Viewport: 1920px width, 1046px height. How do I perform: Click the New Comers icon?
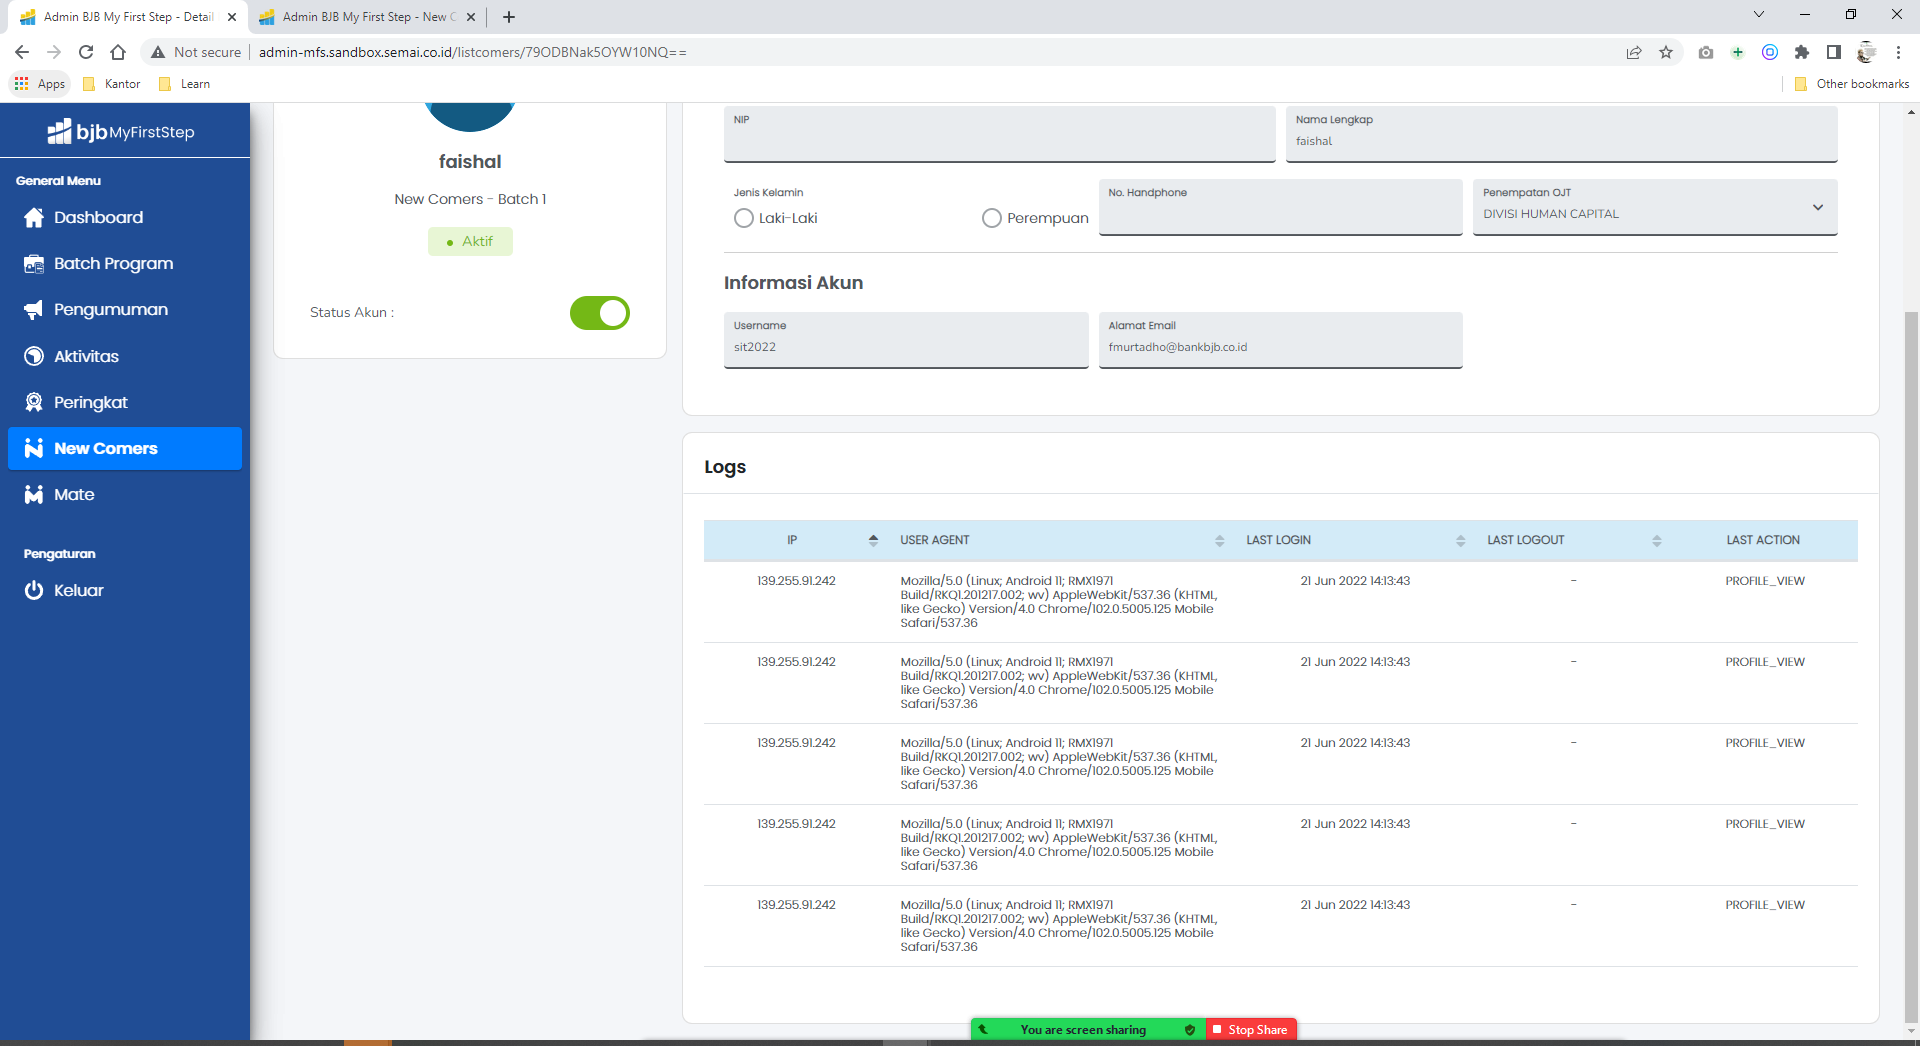[34, 448]
